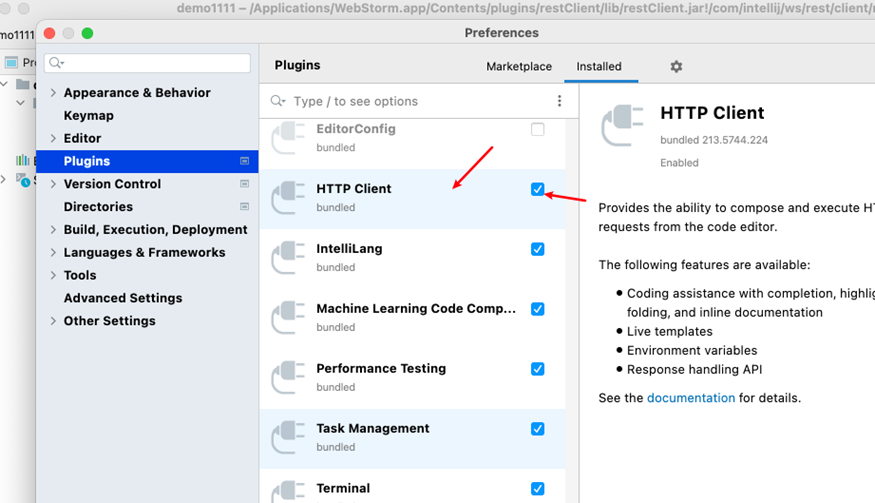Select the IntelliLang plugin row
Screen dimensions: 875x503
412,258
